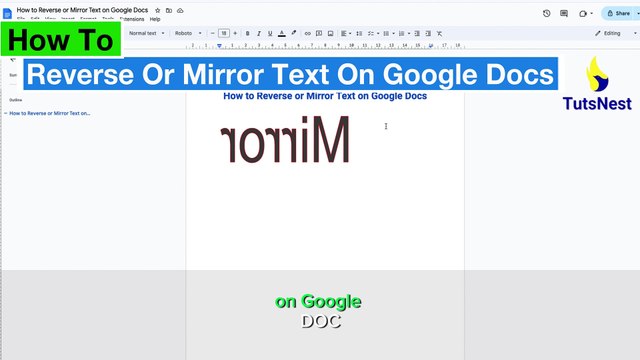Click the numbered list icon

click(x=401, y=33)
